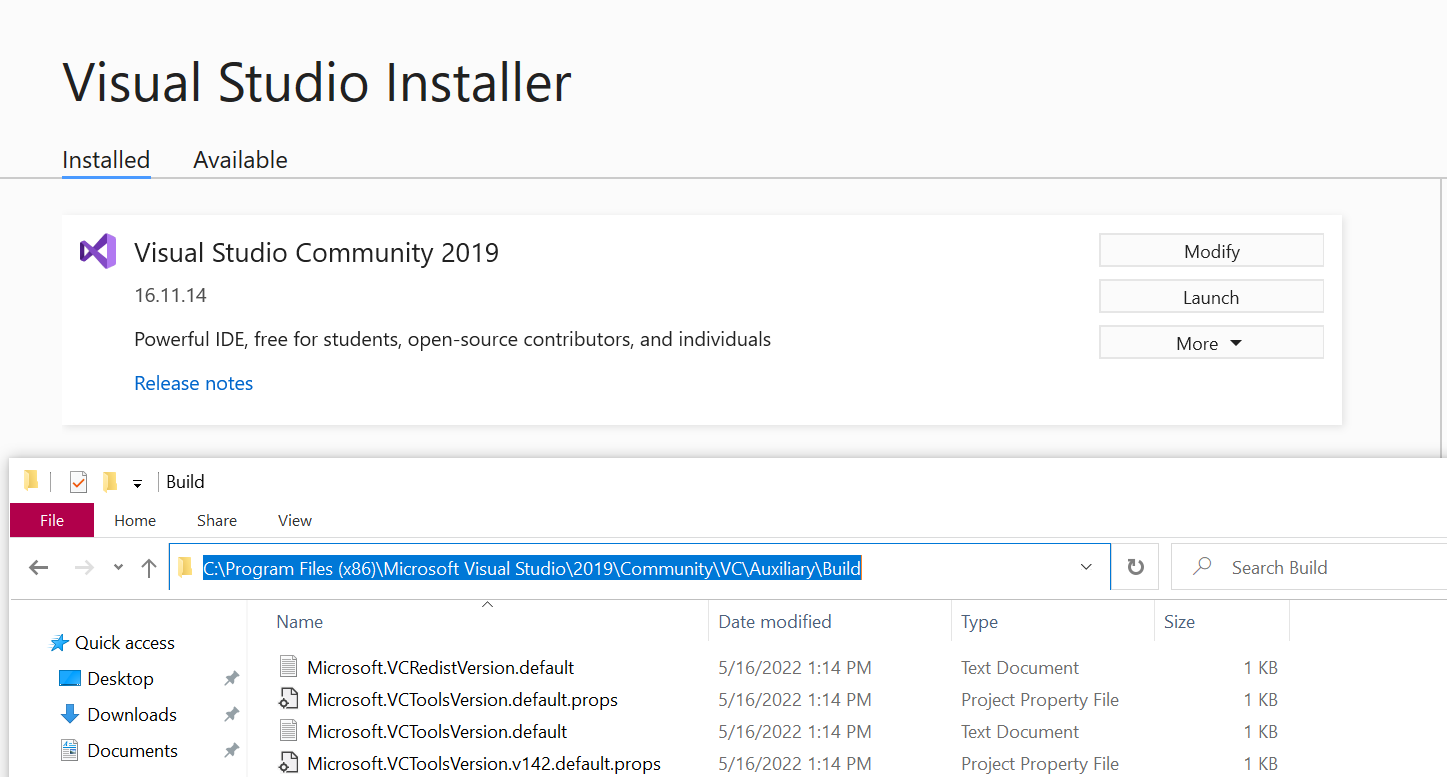The width and height of the screenshot is (1447, 777).
Task: Open the View ribbon tab
Action: click(295, 520)
